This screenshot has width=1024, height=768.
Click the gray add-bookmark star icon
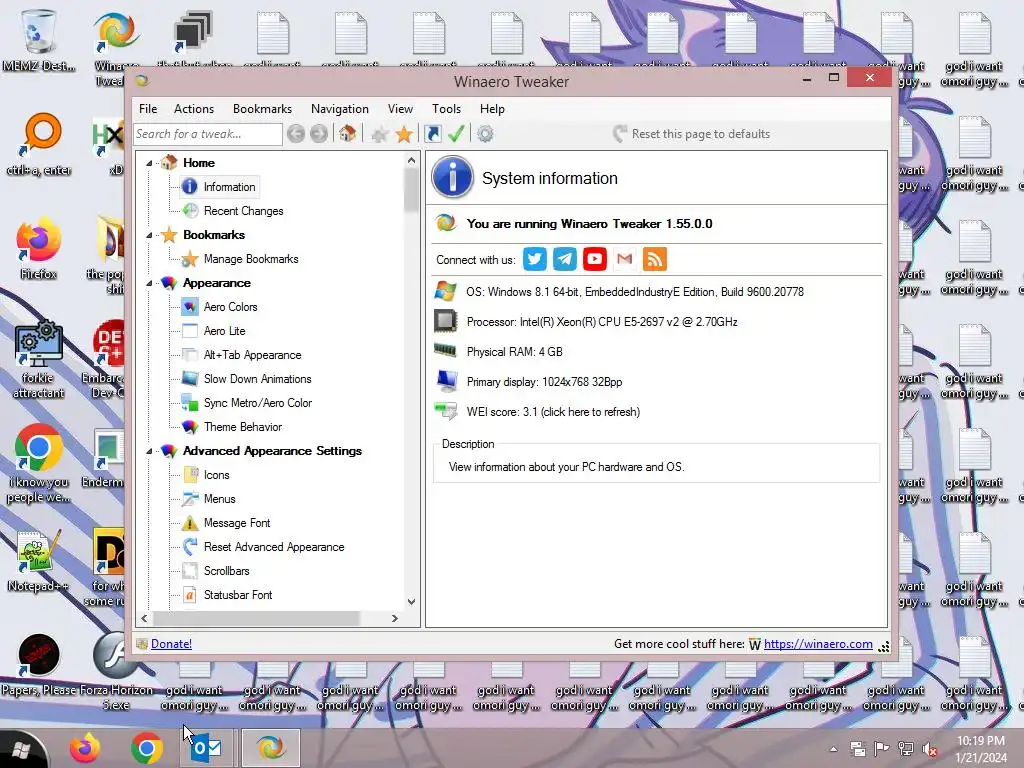pos(379,135)
